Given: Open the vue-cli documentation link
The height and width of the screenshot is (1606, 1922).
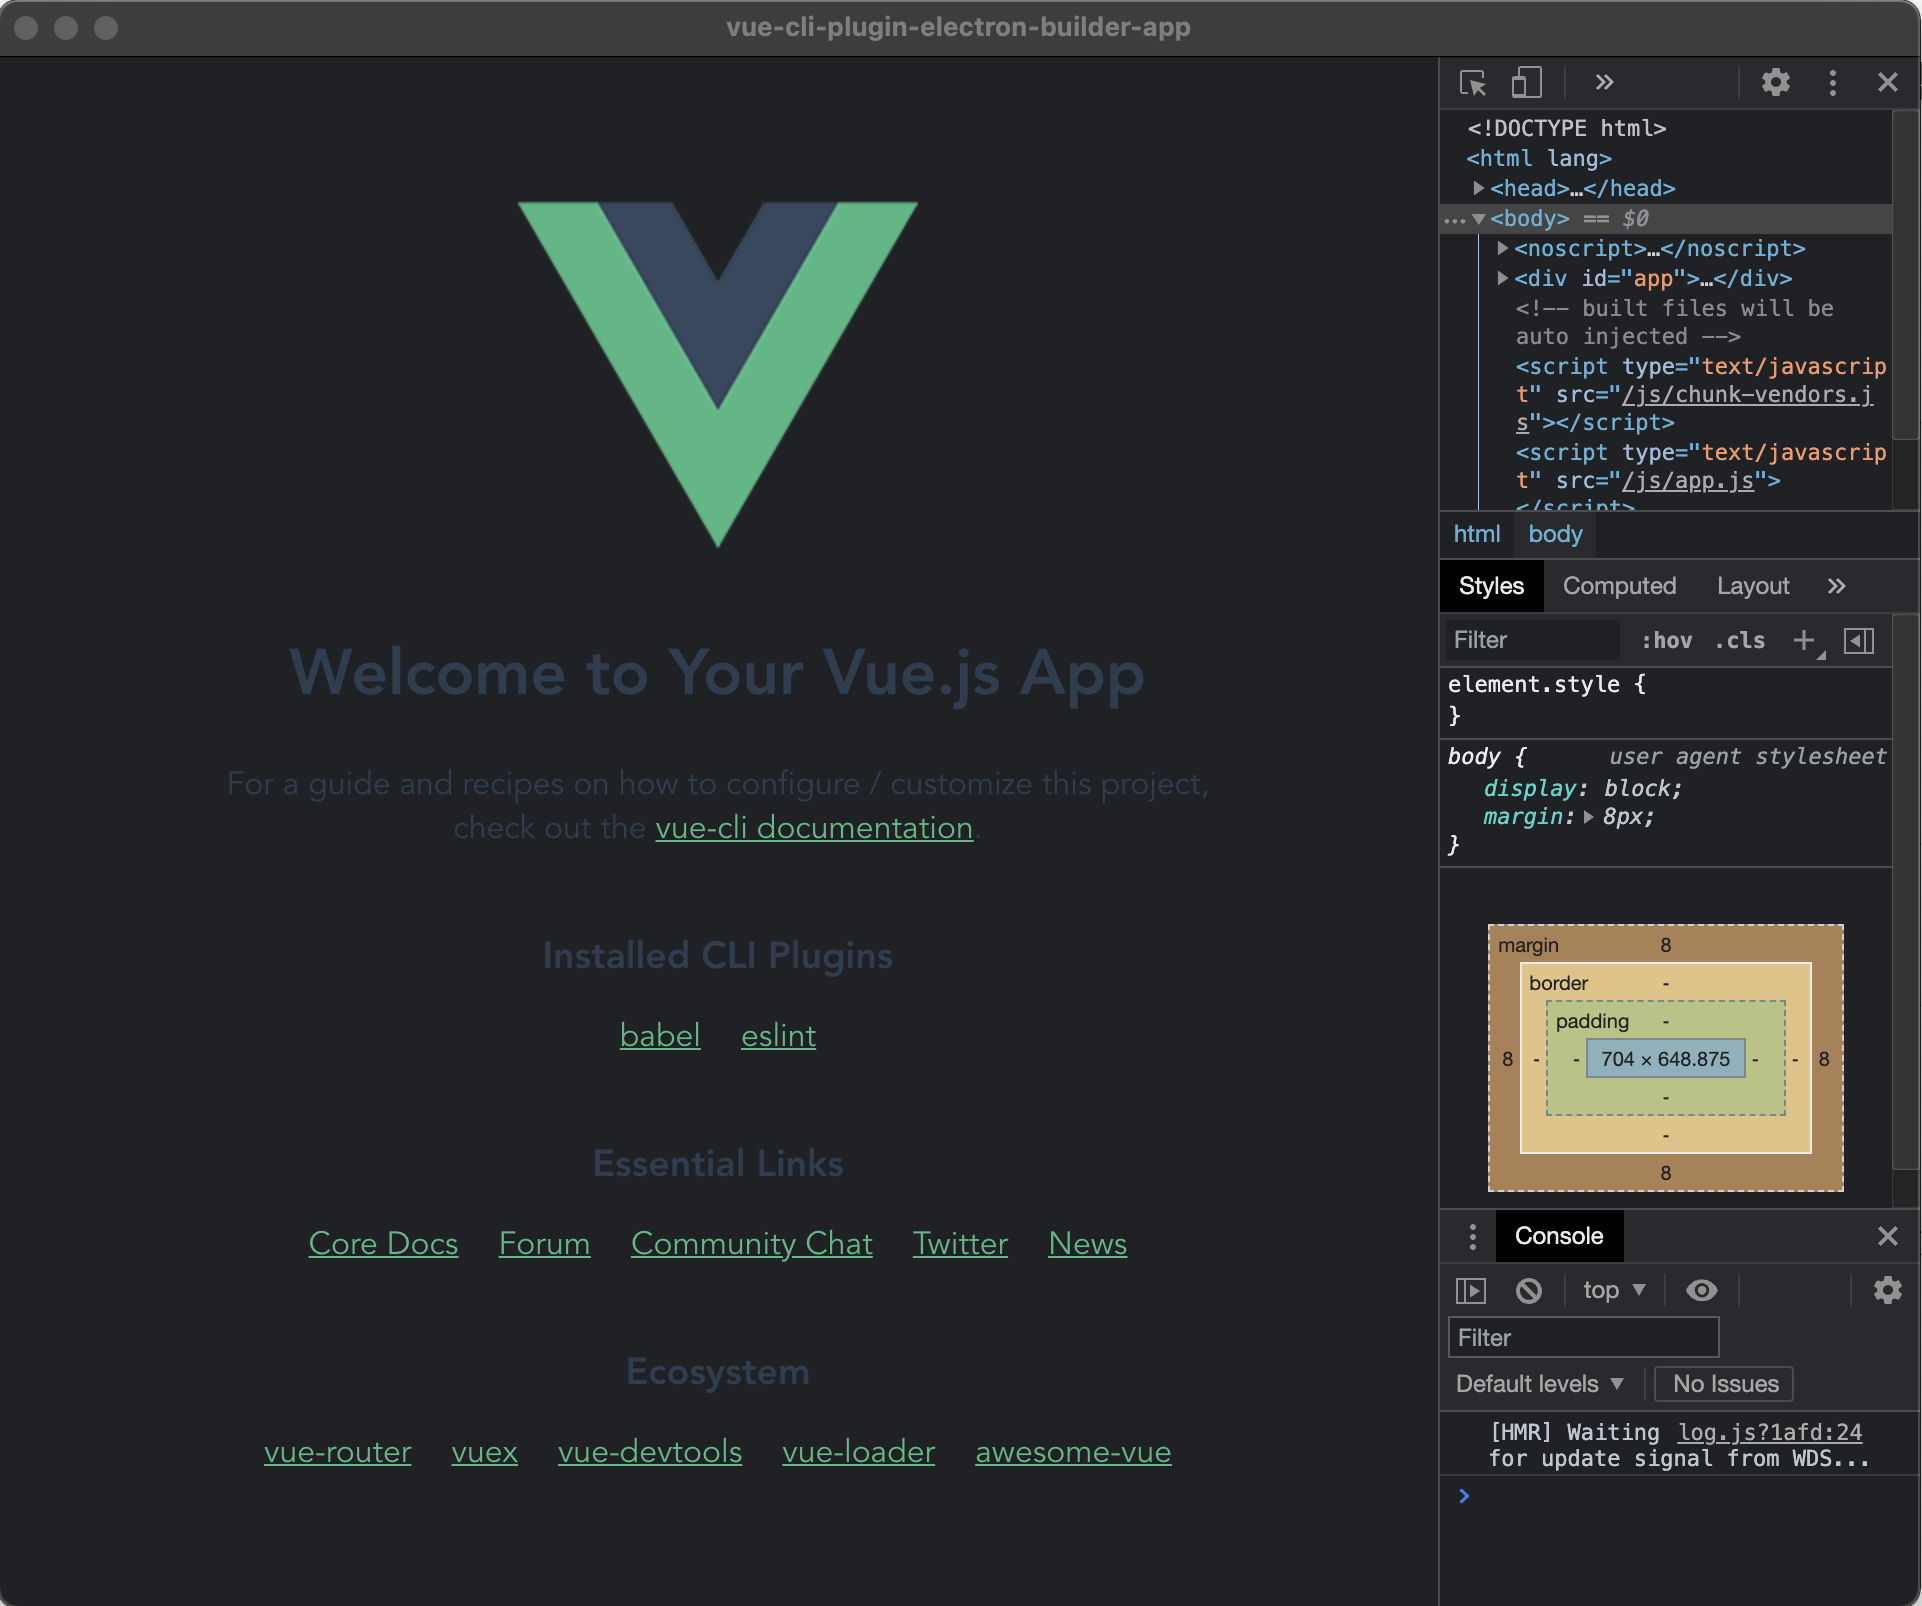Looking at the screenshot, I should click(x=814, y=828).
